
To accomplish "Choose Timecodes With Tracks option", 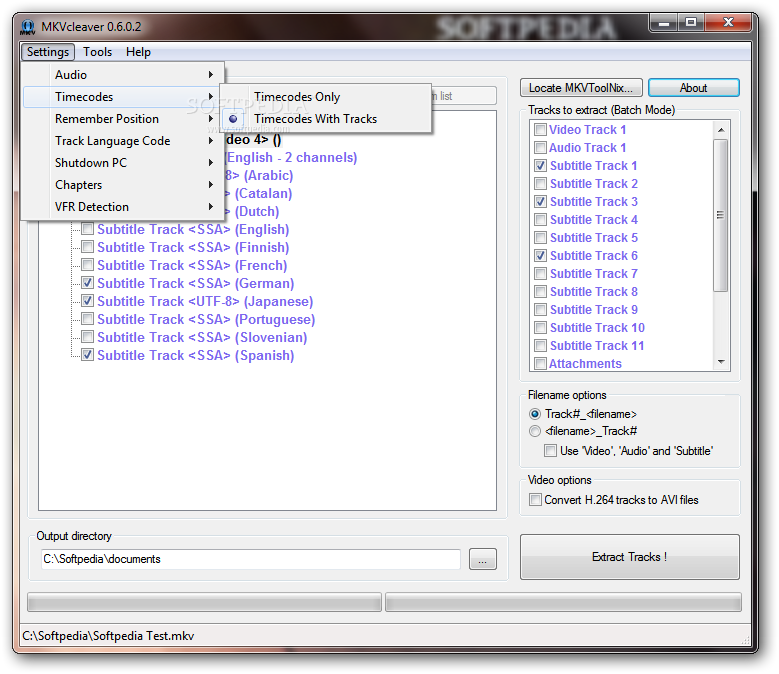I will coord(326,119).
